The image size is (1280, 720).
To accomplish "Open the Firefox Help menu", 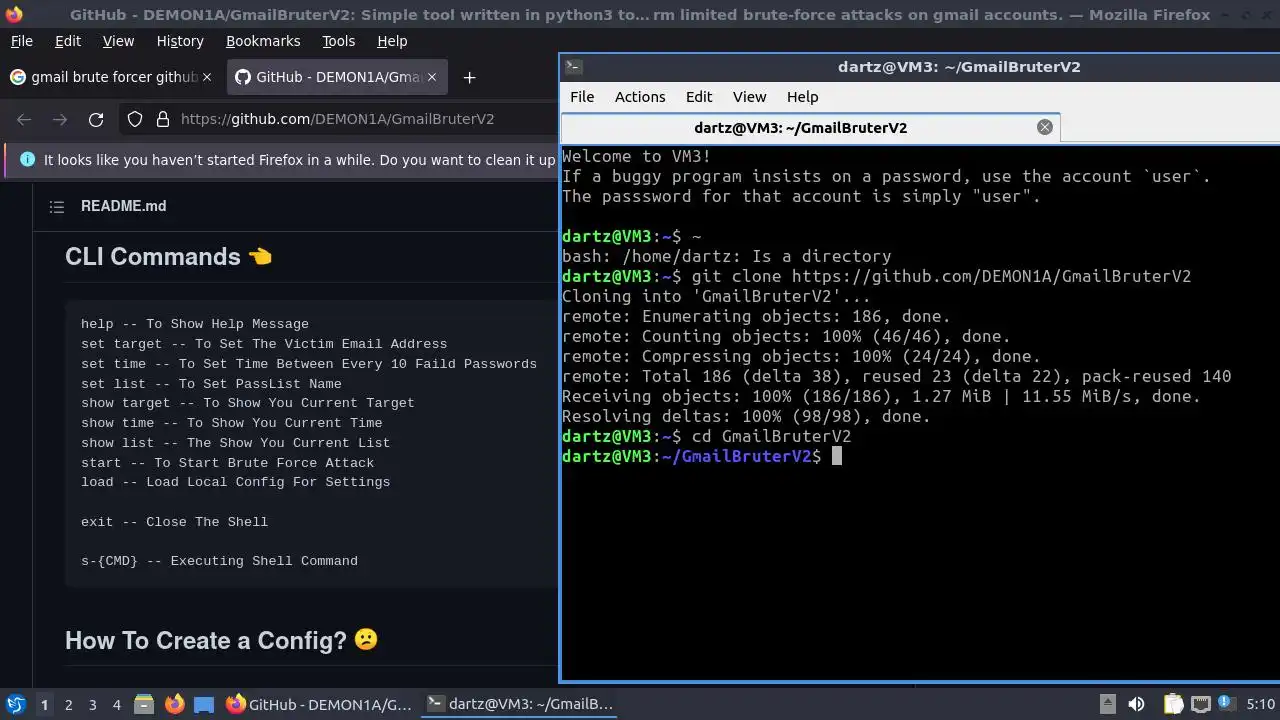I will 392,41.
